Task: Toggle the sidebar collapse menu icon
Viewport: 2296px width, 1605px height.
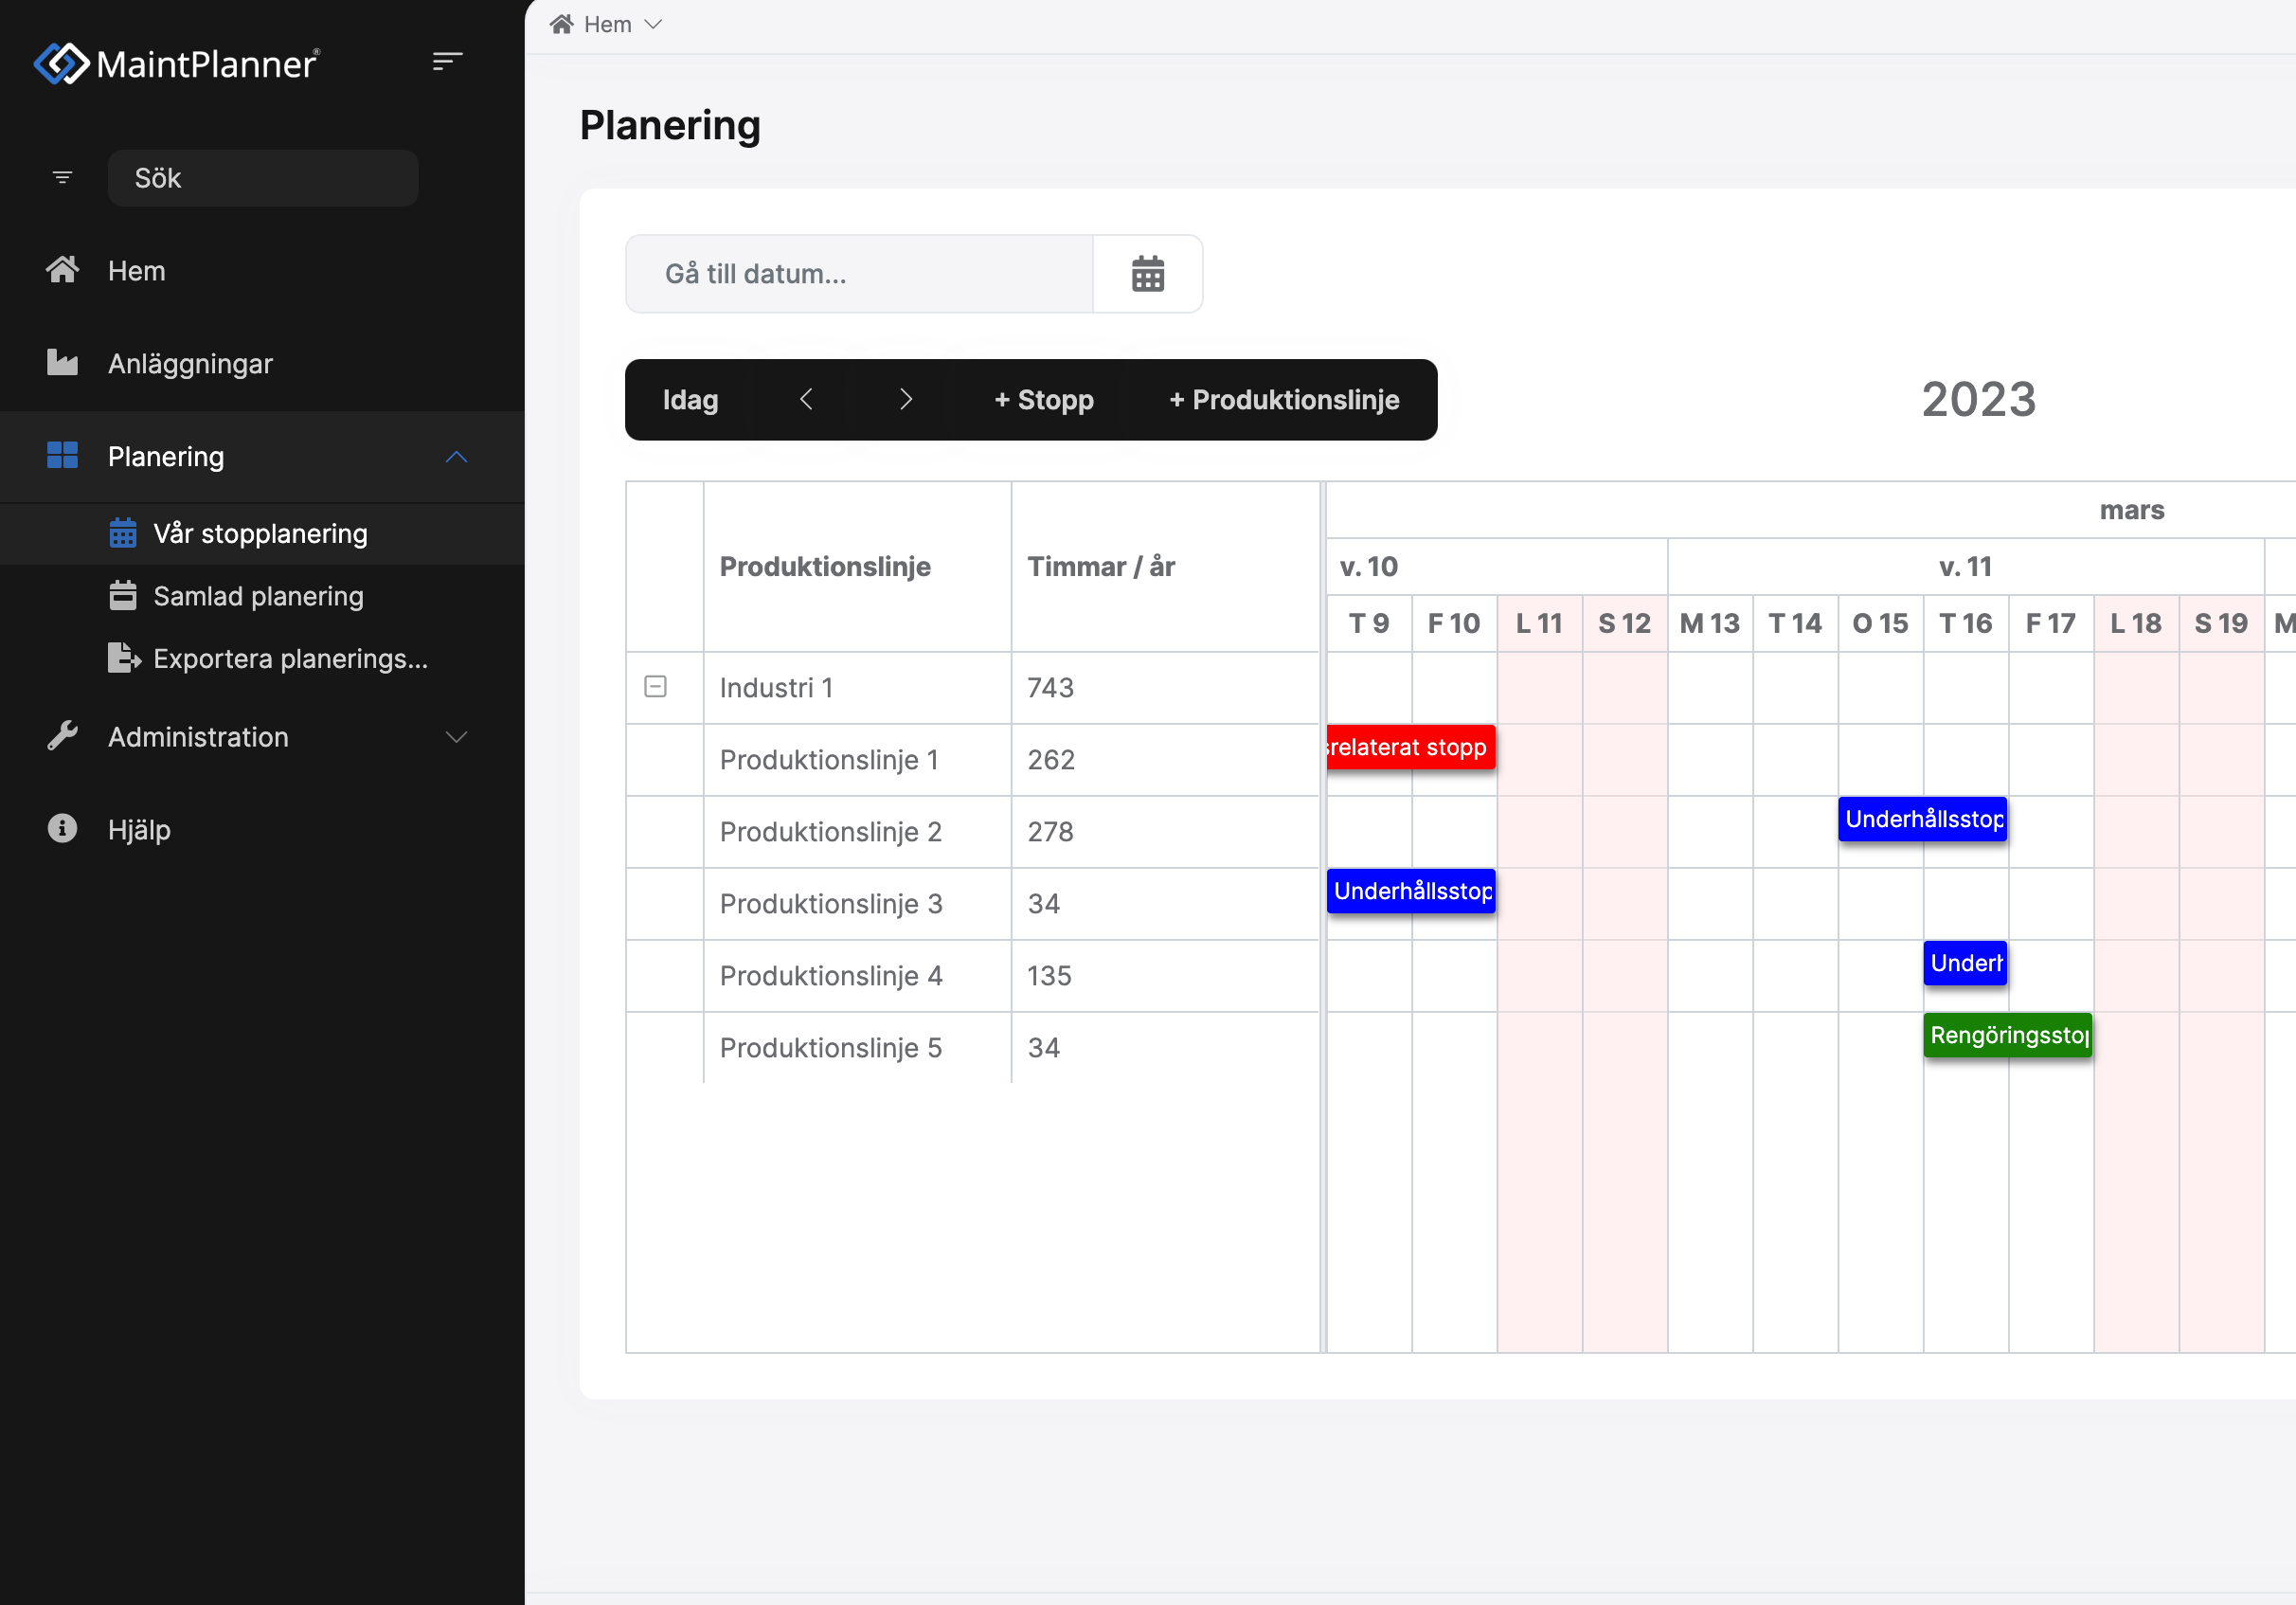Action: click(447, 62)
